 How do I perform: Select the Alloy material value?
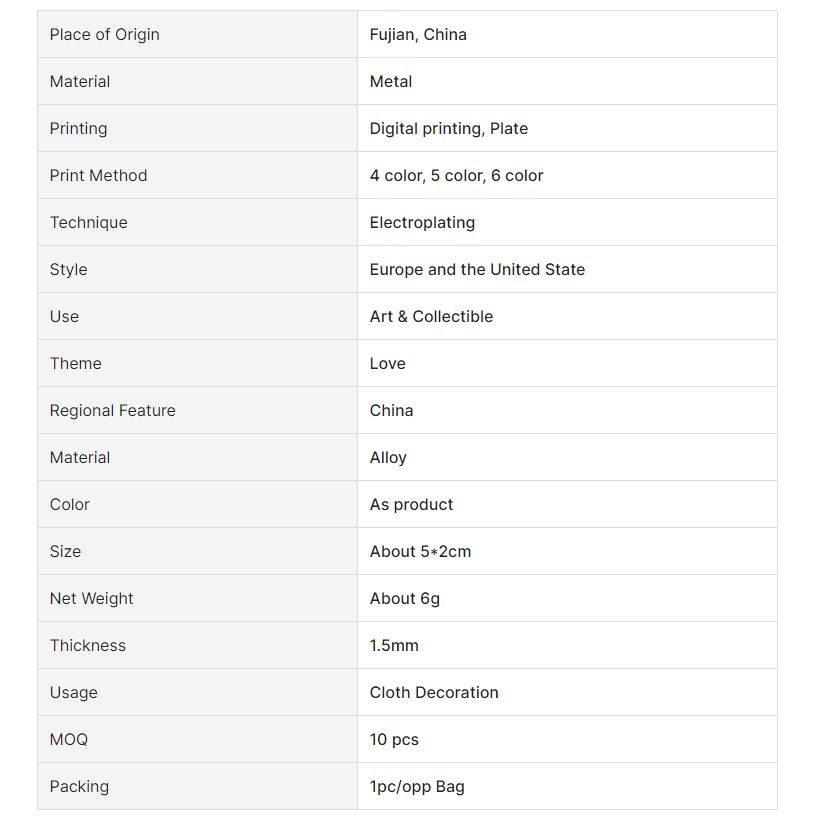point(388,457)
